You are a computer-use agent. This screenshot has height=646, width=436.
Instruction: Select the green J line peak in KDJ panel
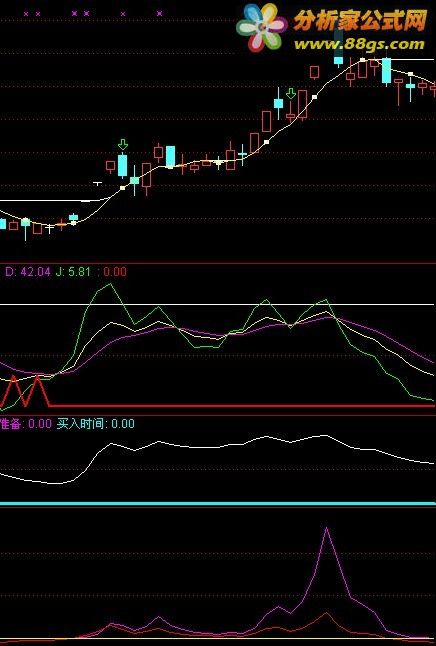click(110, 284)
